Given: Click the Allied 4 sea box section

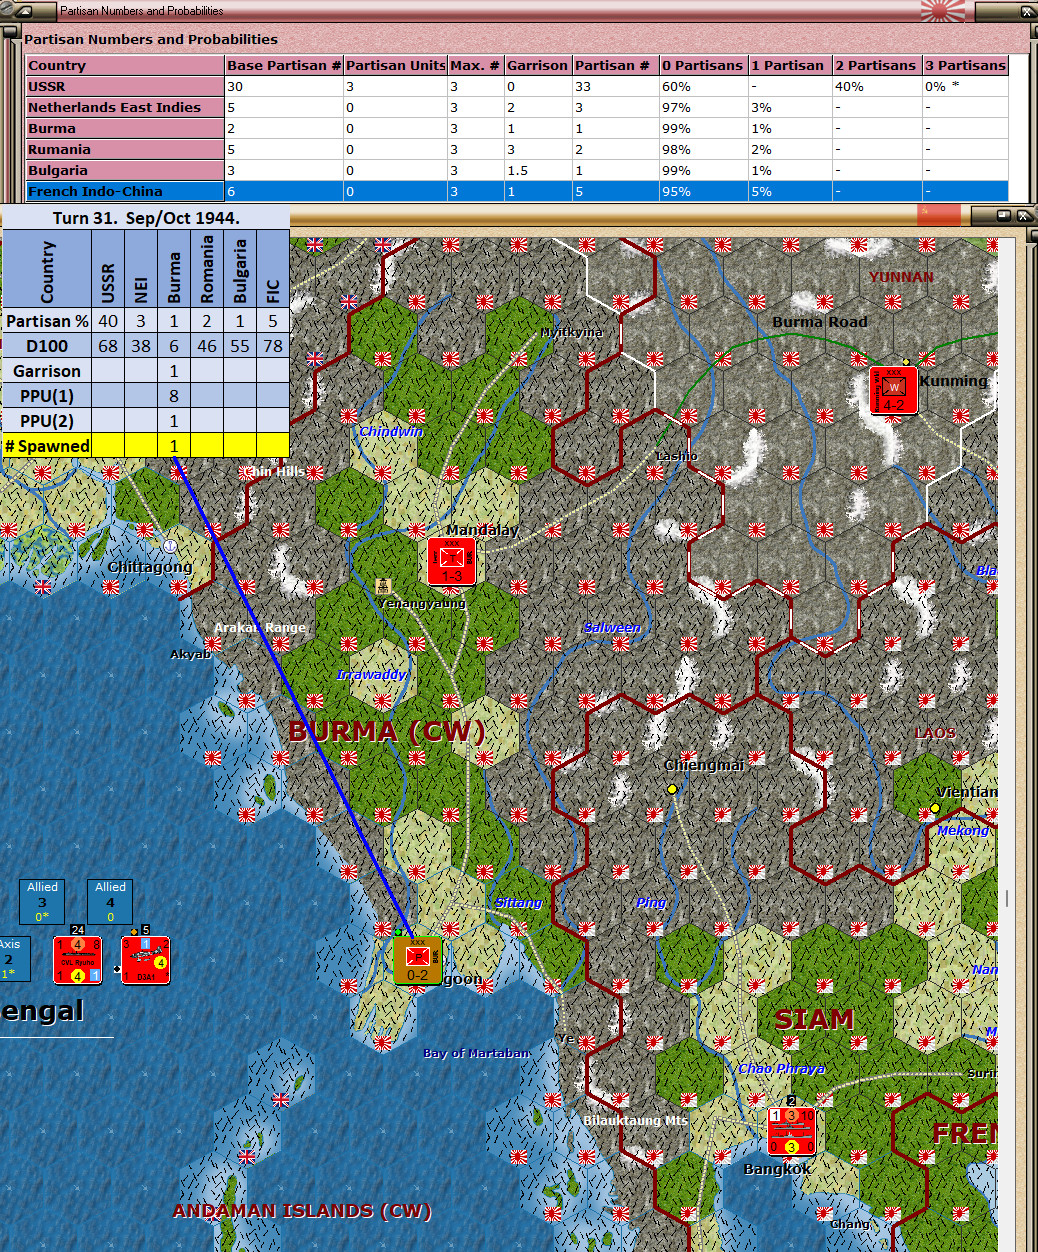Looking at the screenshot, I should point(110,901).
